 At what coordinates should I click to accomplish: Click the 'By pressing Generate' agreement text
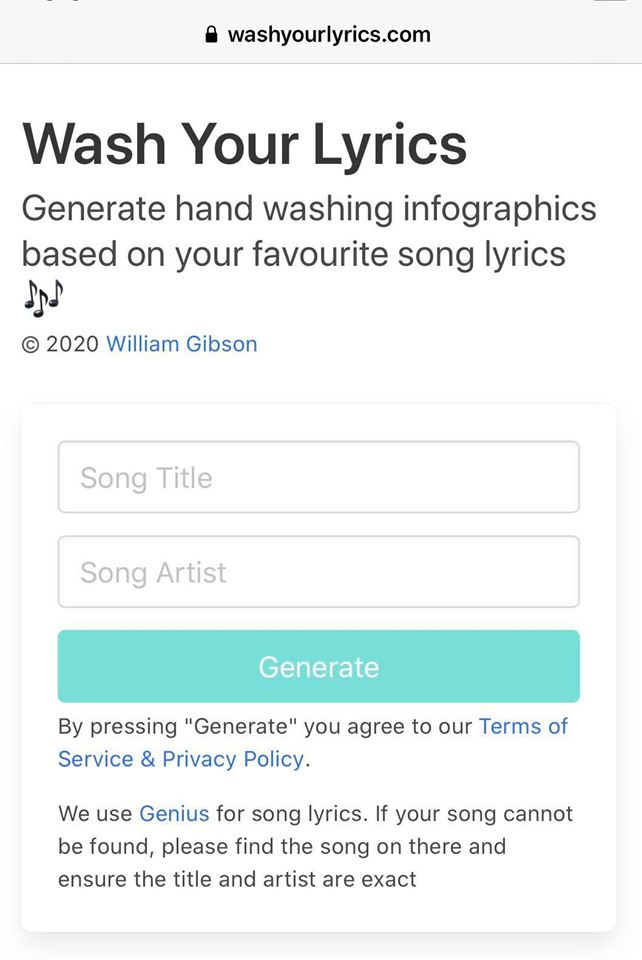click(180, 726)
